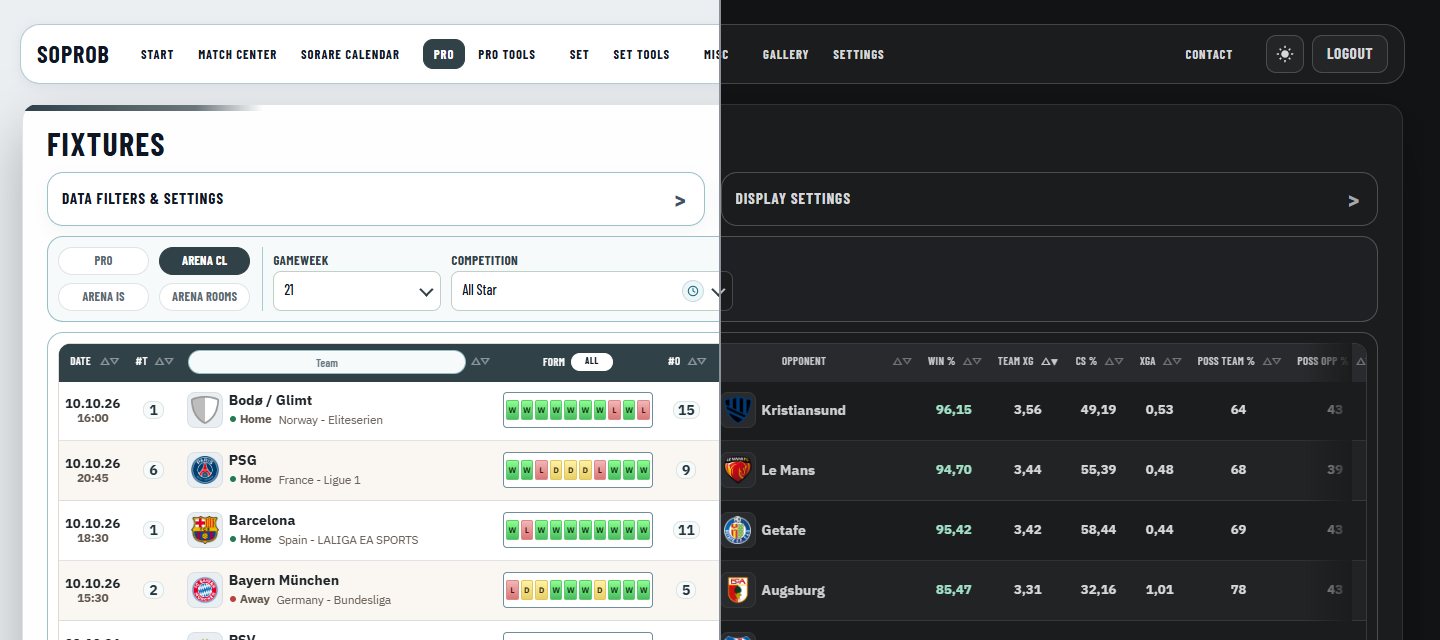Sort by POSS TEAM % column arrows
1440x640 pixels.
click(1272, 362)
